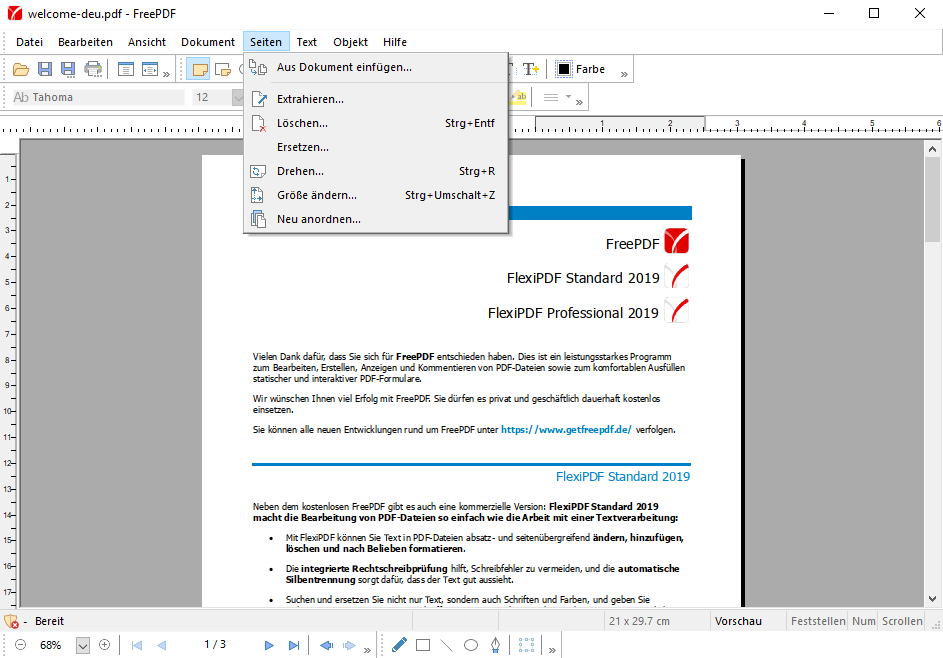
Task: Click the Vorschau status bar entry
Action: (x=738, y=621)
